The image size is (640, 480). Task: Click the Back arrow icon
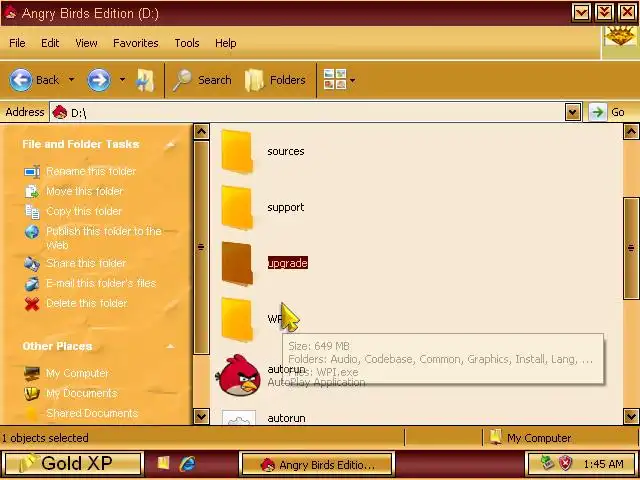20,80
